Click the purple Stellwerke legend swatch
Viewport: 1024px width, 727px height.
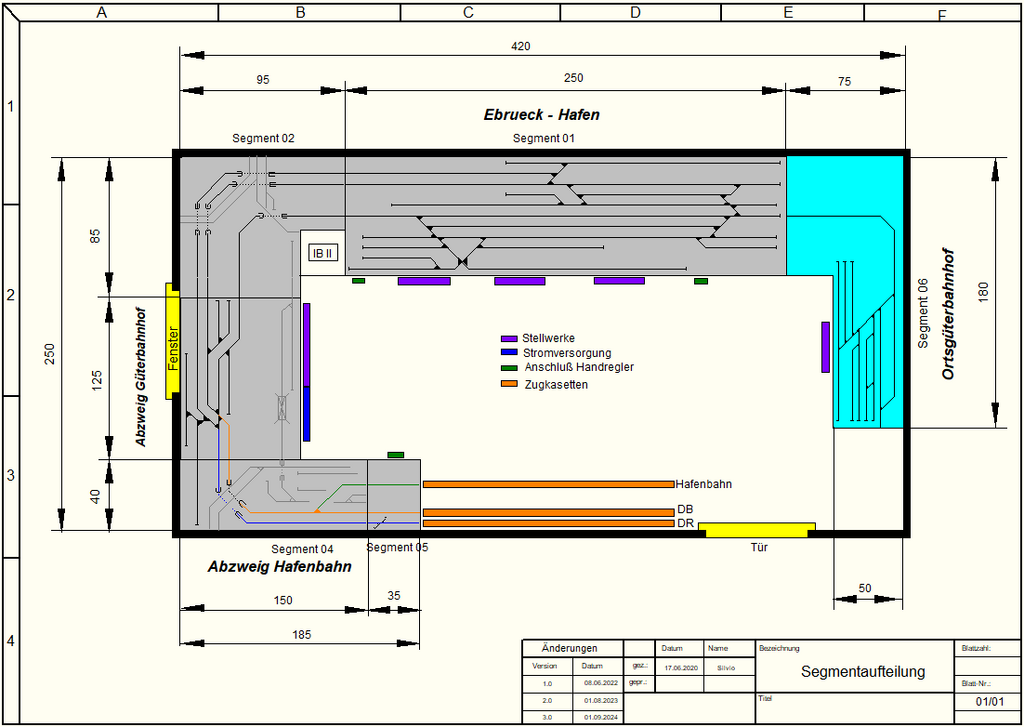509,339
